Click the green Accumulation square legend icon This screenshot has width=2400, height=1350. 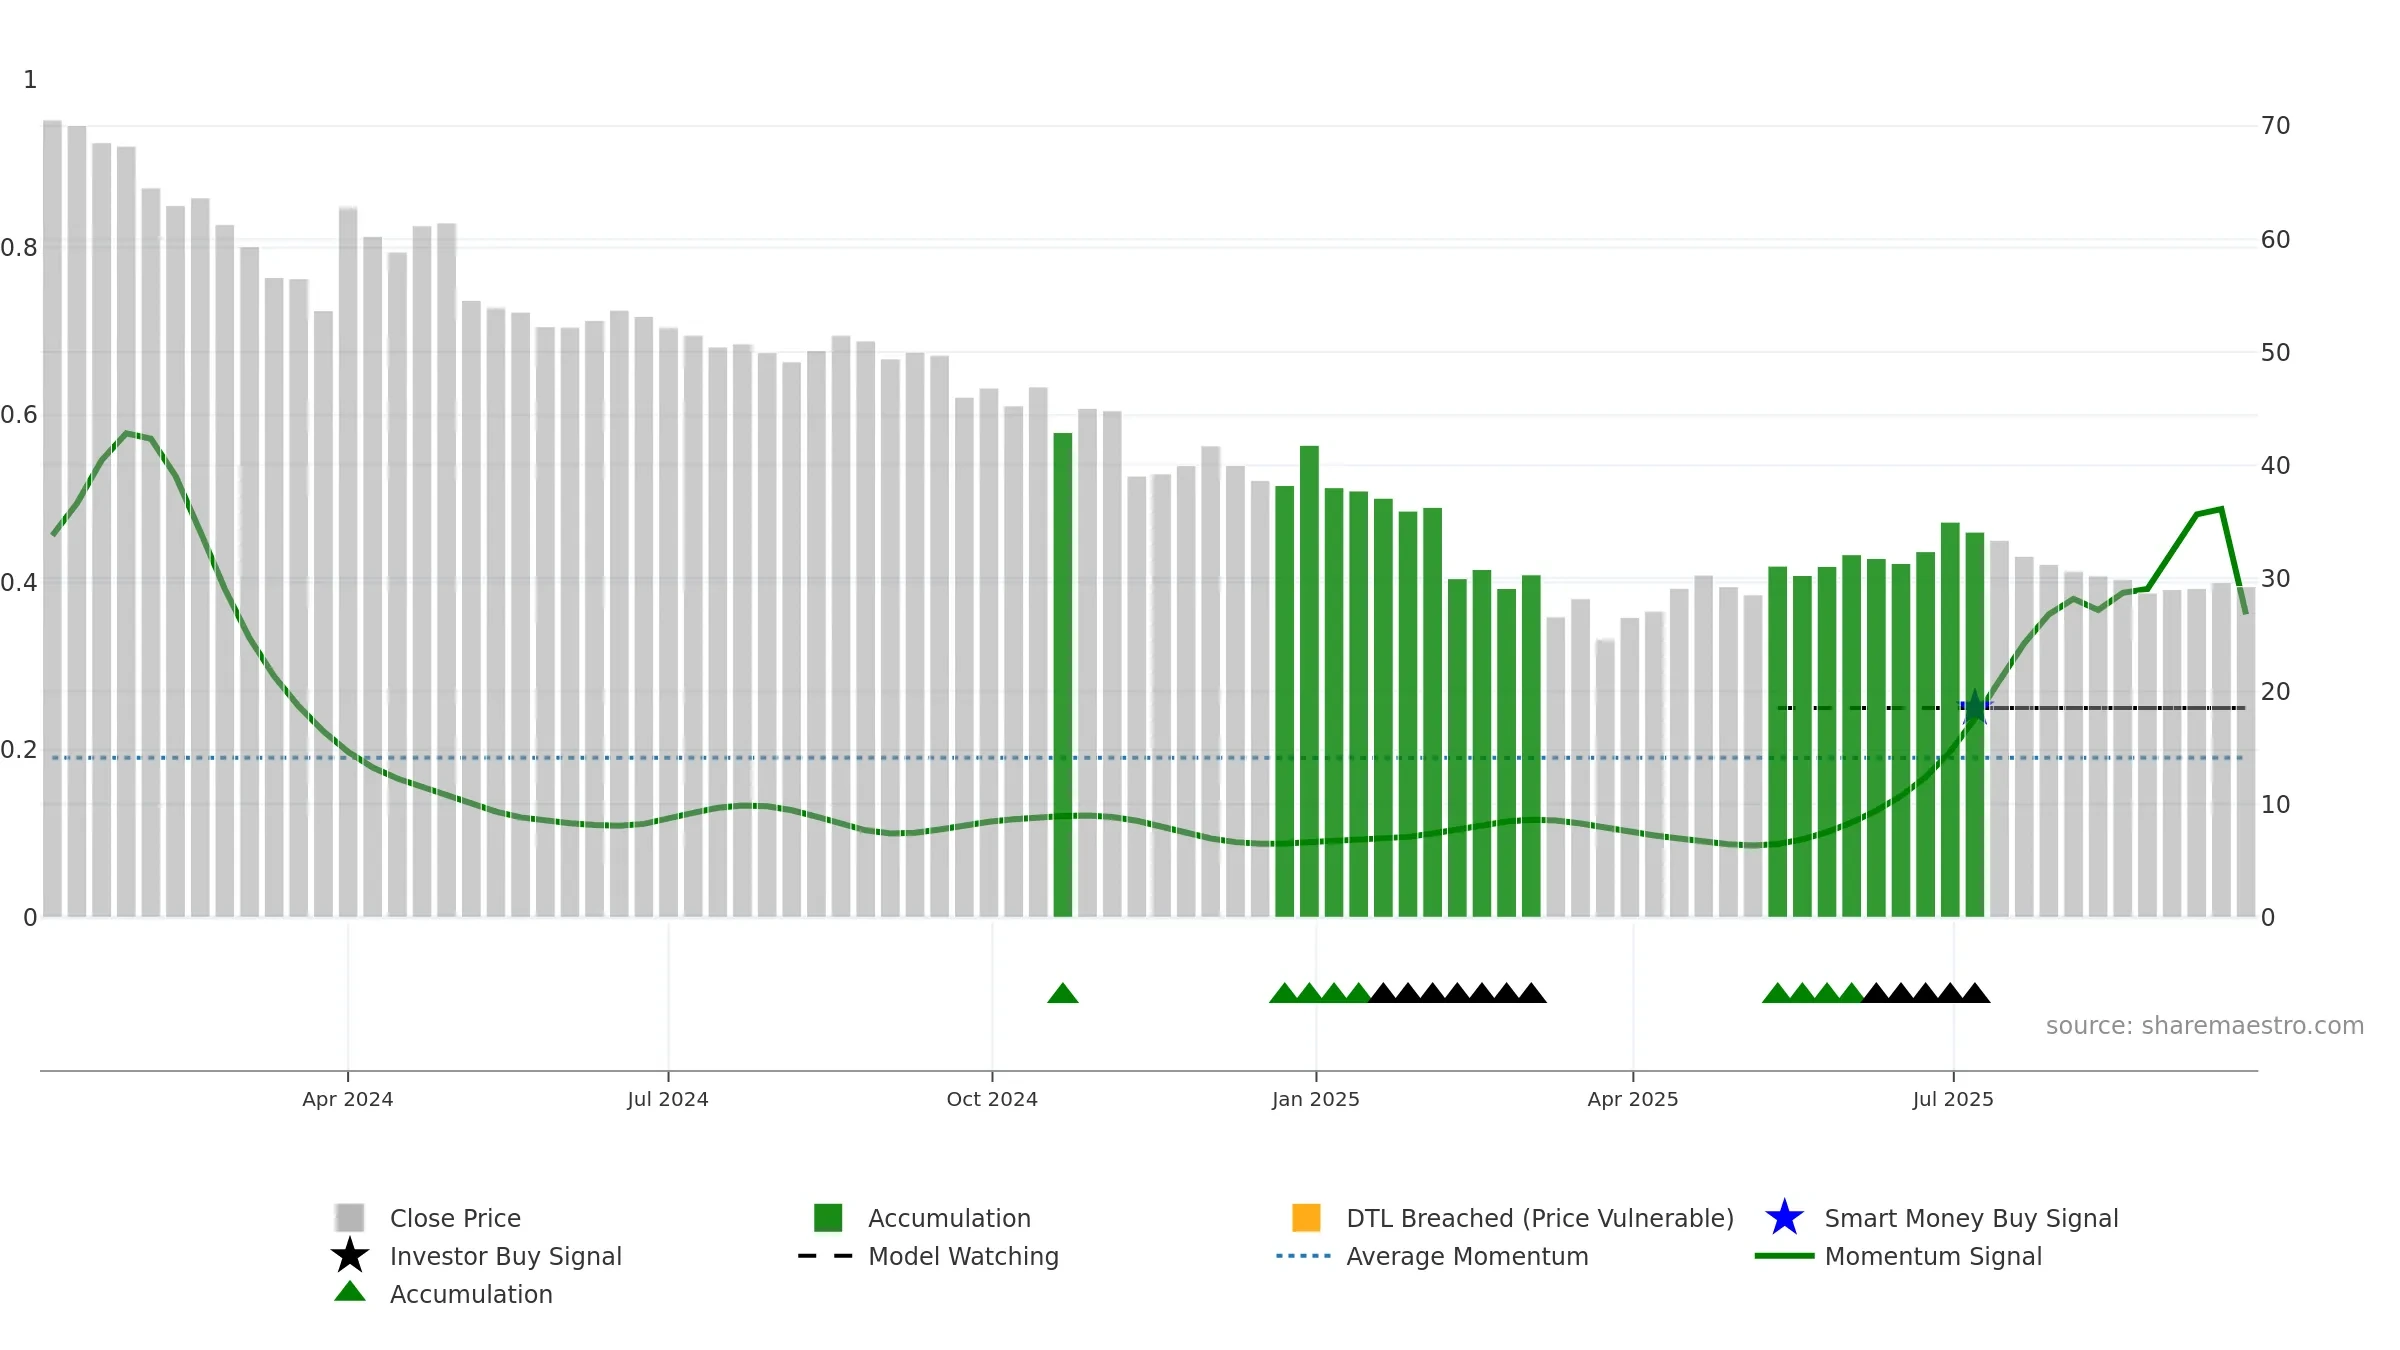pyautogui.click(x=828, y=1217)
